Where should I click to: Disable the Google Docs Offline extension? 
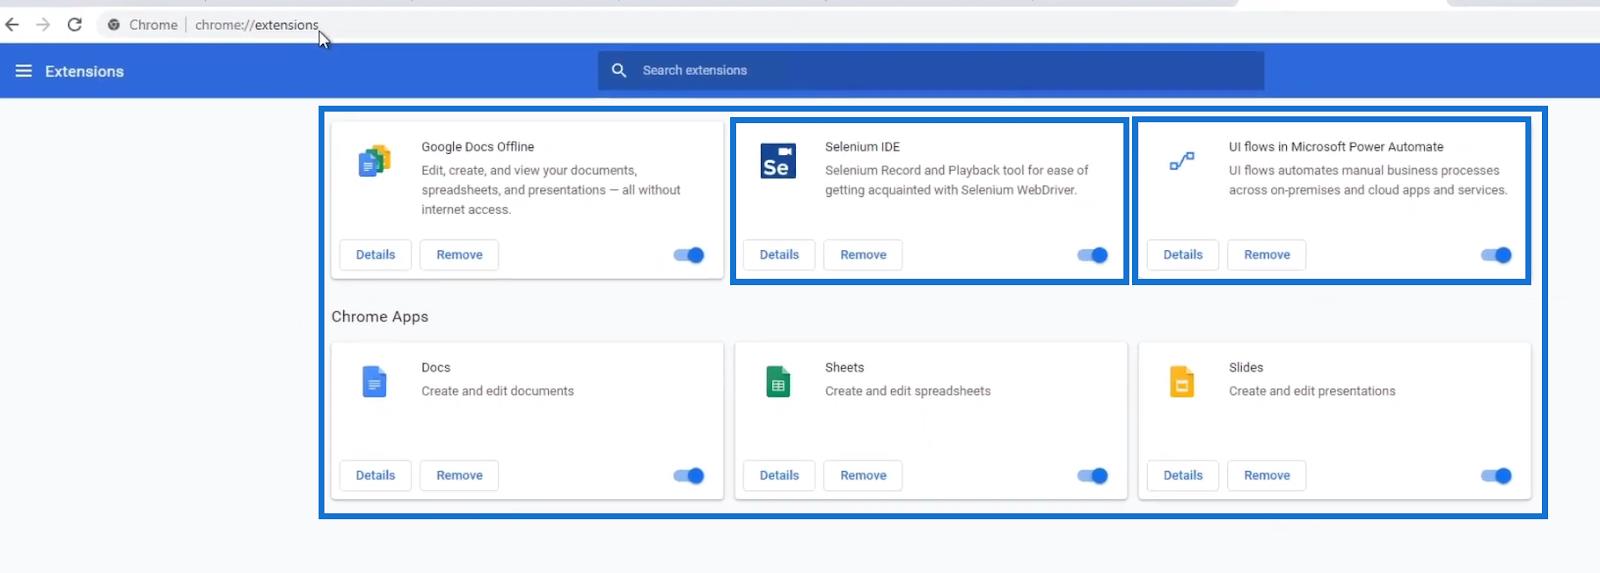tap(689, 255)
